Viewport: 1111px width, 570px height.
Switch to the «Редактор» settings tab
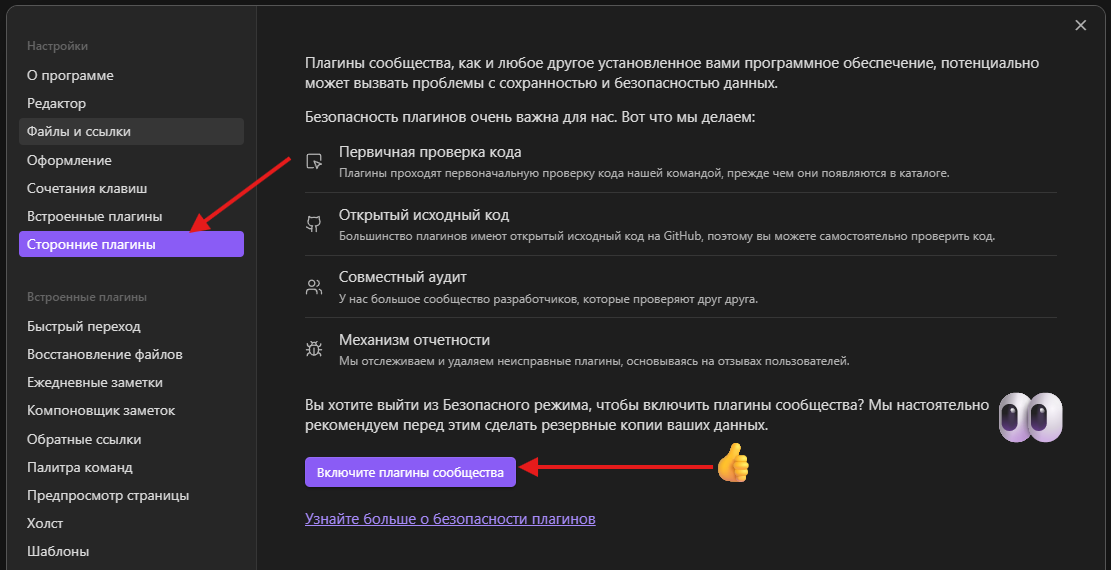pyautogui.click(x=57, y=103)
